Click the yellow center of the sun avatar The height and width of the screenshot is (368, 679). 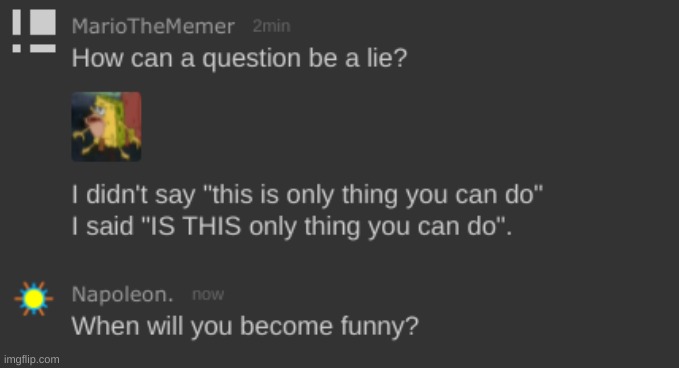pyautogui.click(x=33, y=299)
